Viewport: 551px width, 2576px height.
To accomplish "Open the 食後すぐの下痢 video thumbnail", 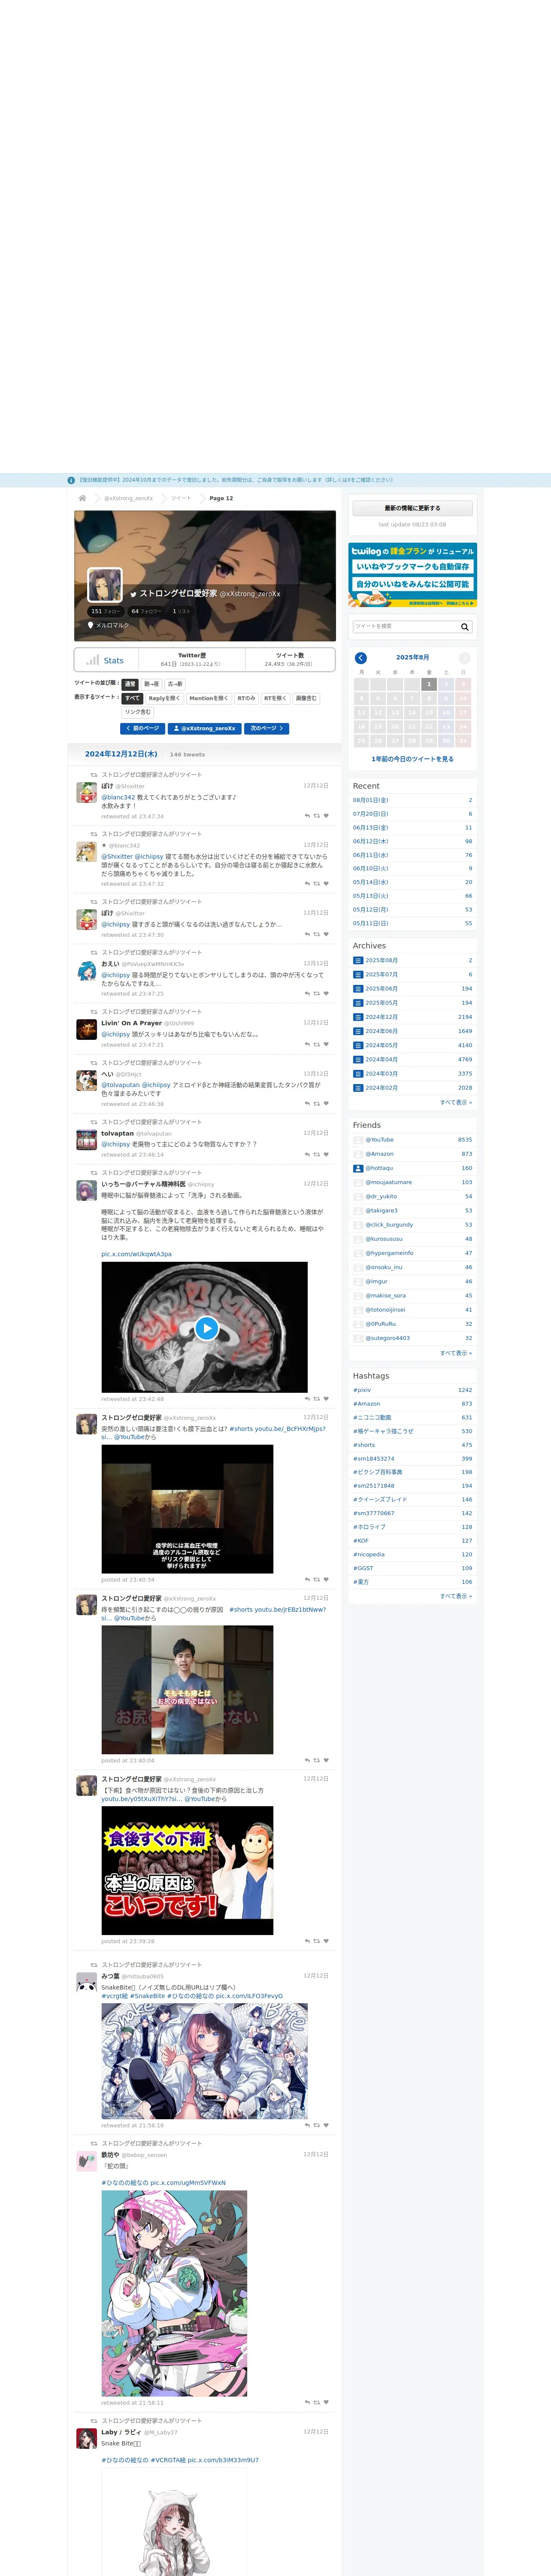I will 187,1870.
